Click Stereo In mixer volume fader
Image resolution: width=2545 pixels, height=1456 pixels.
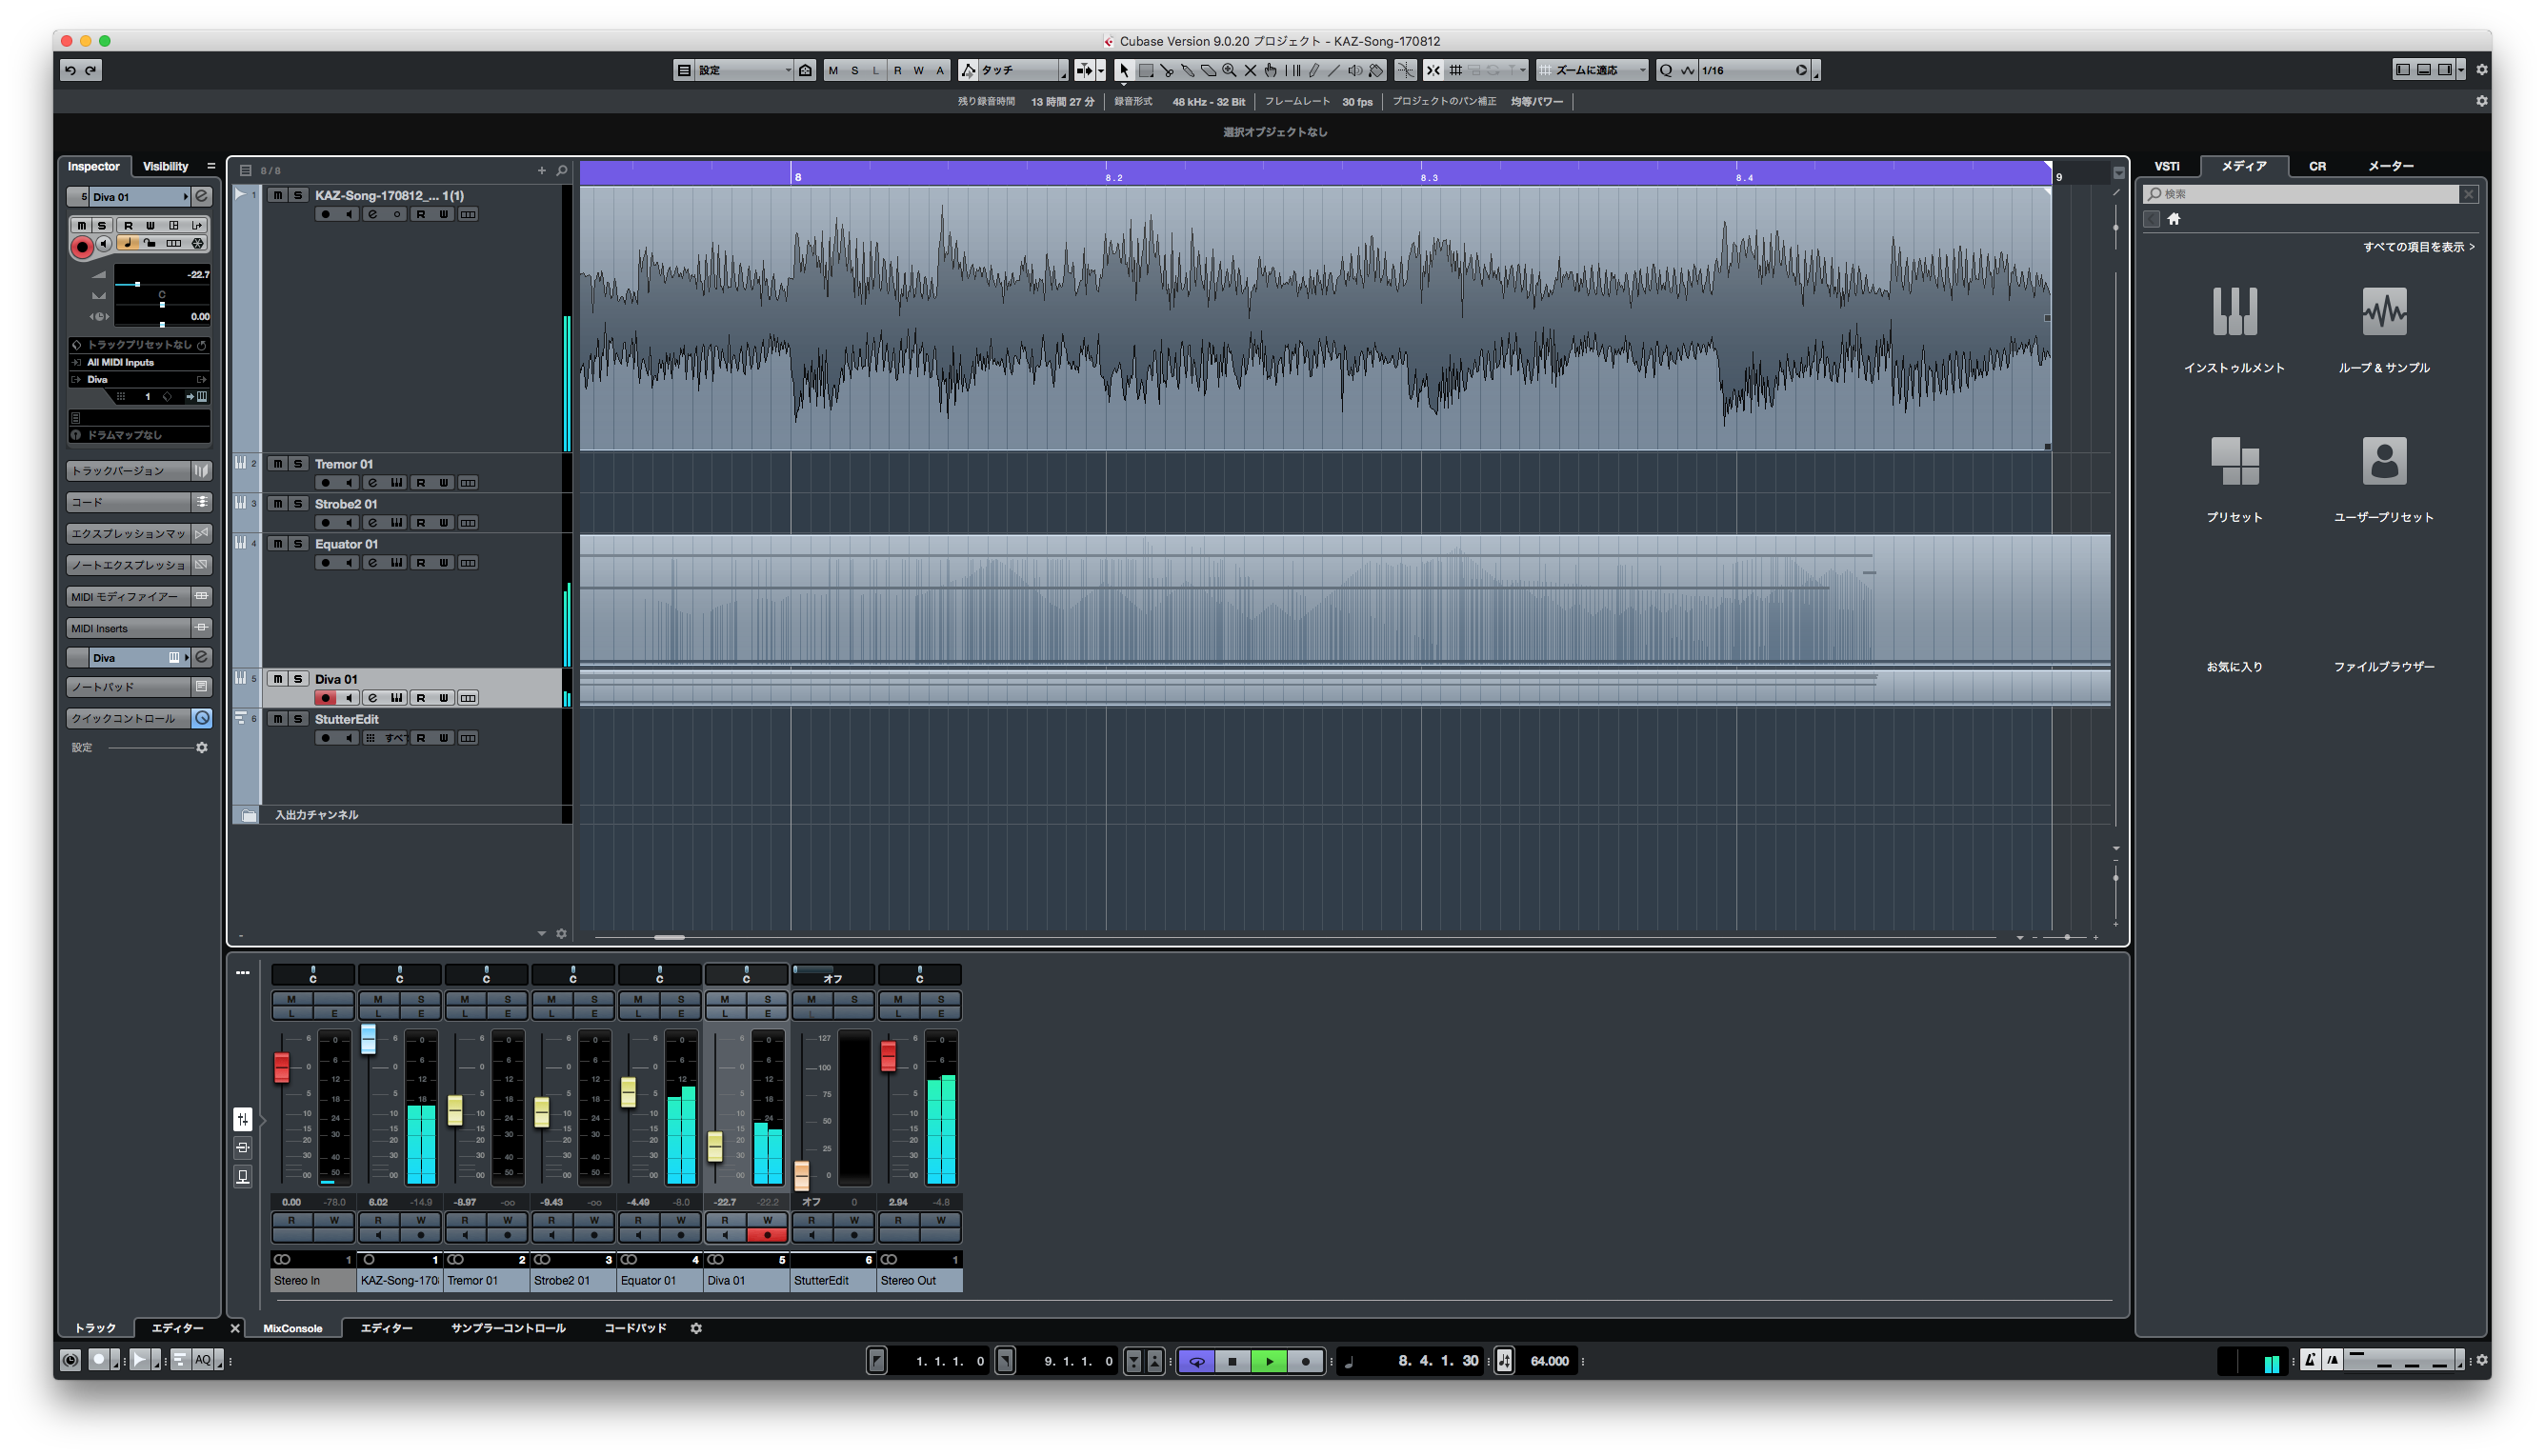click(x=282, y=1067)
